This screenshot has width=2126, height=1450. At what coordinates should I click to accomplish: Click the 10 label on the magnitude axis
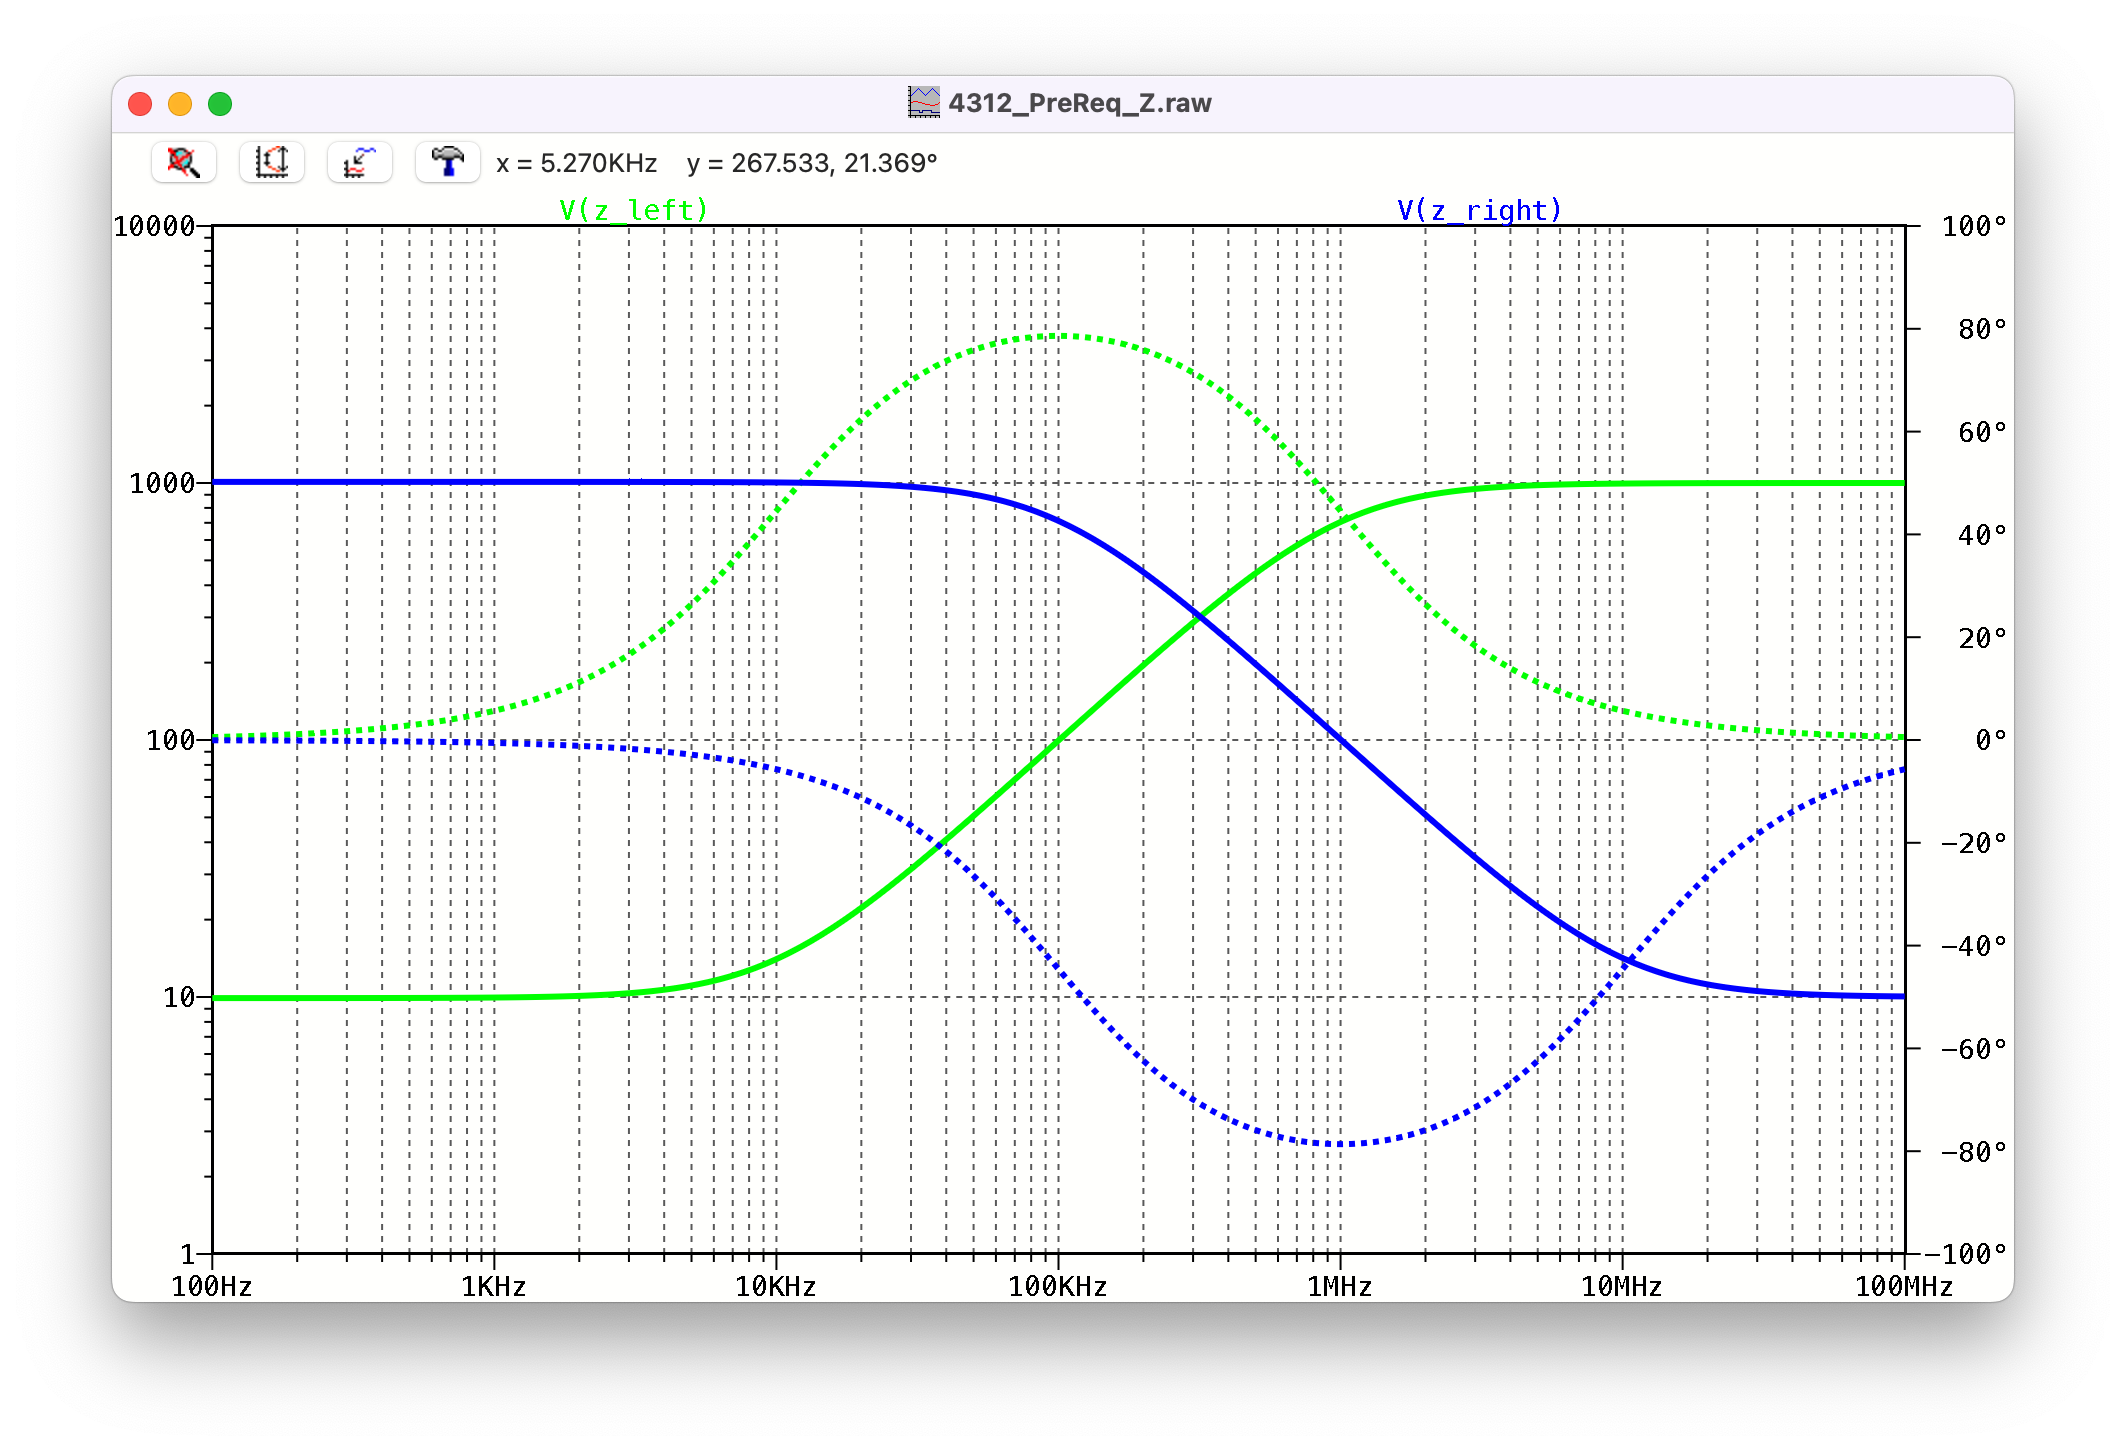[x=179, y=997]
